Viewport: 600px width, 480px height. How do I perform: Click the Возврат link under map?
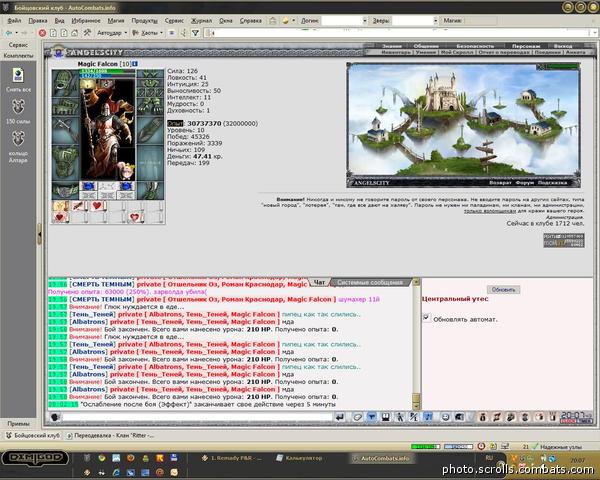click(500, 183)
